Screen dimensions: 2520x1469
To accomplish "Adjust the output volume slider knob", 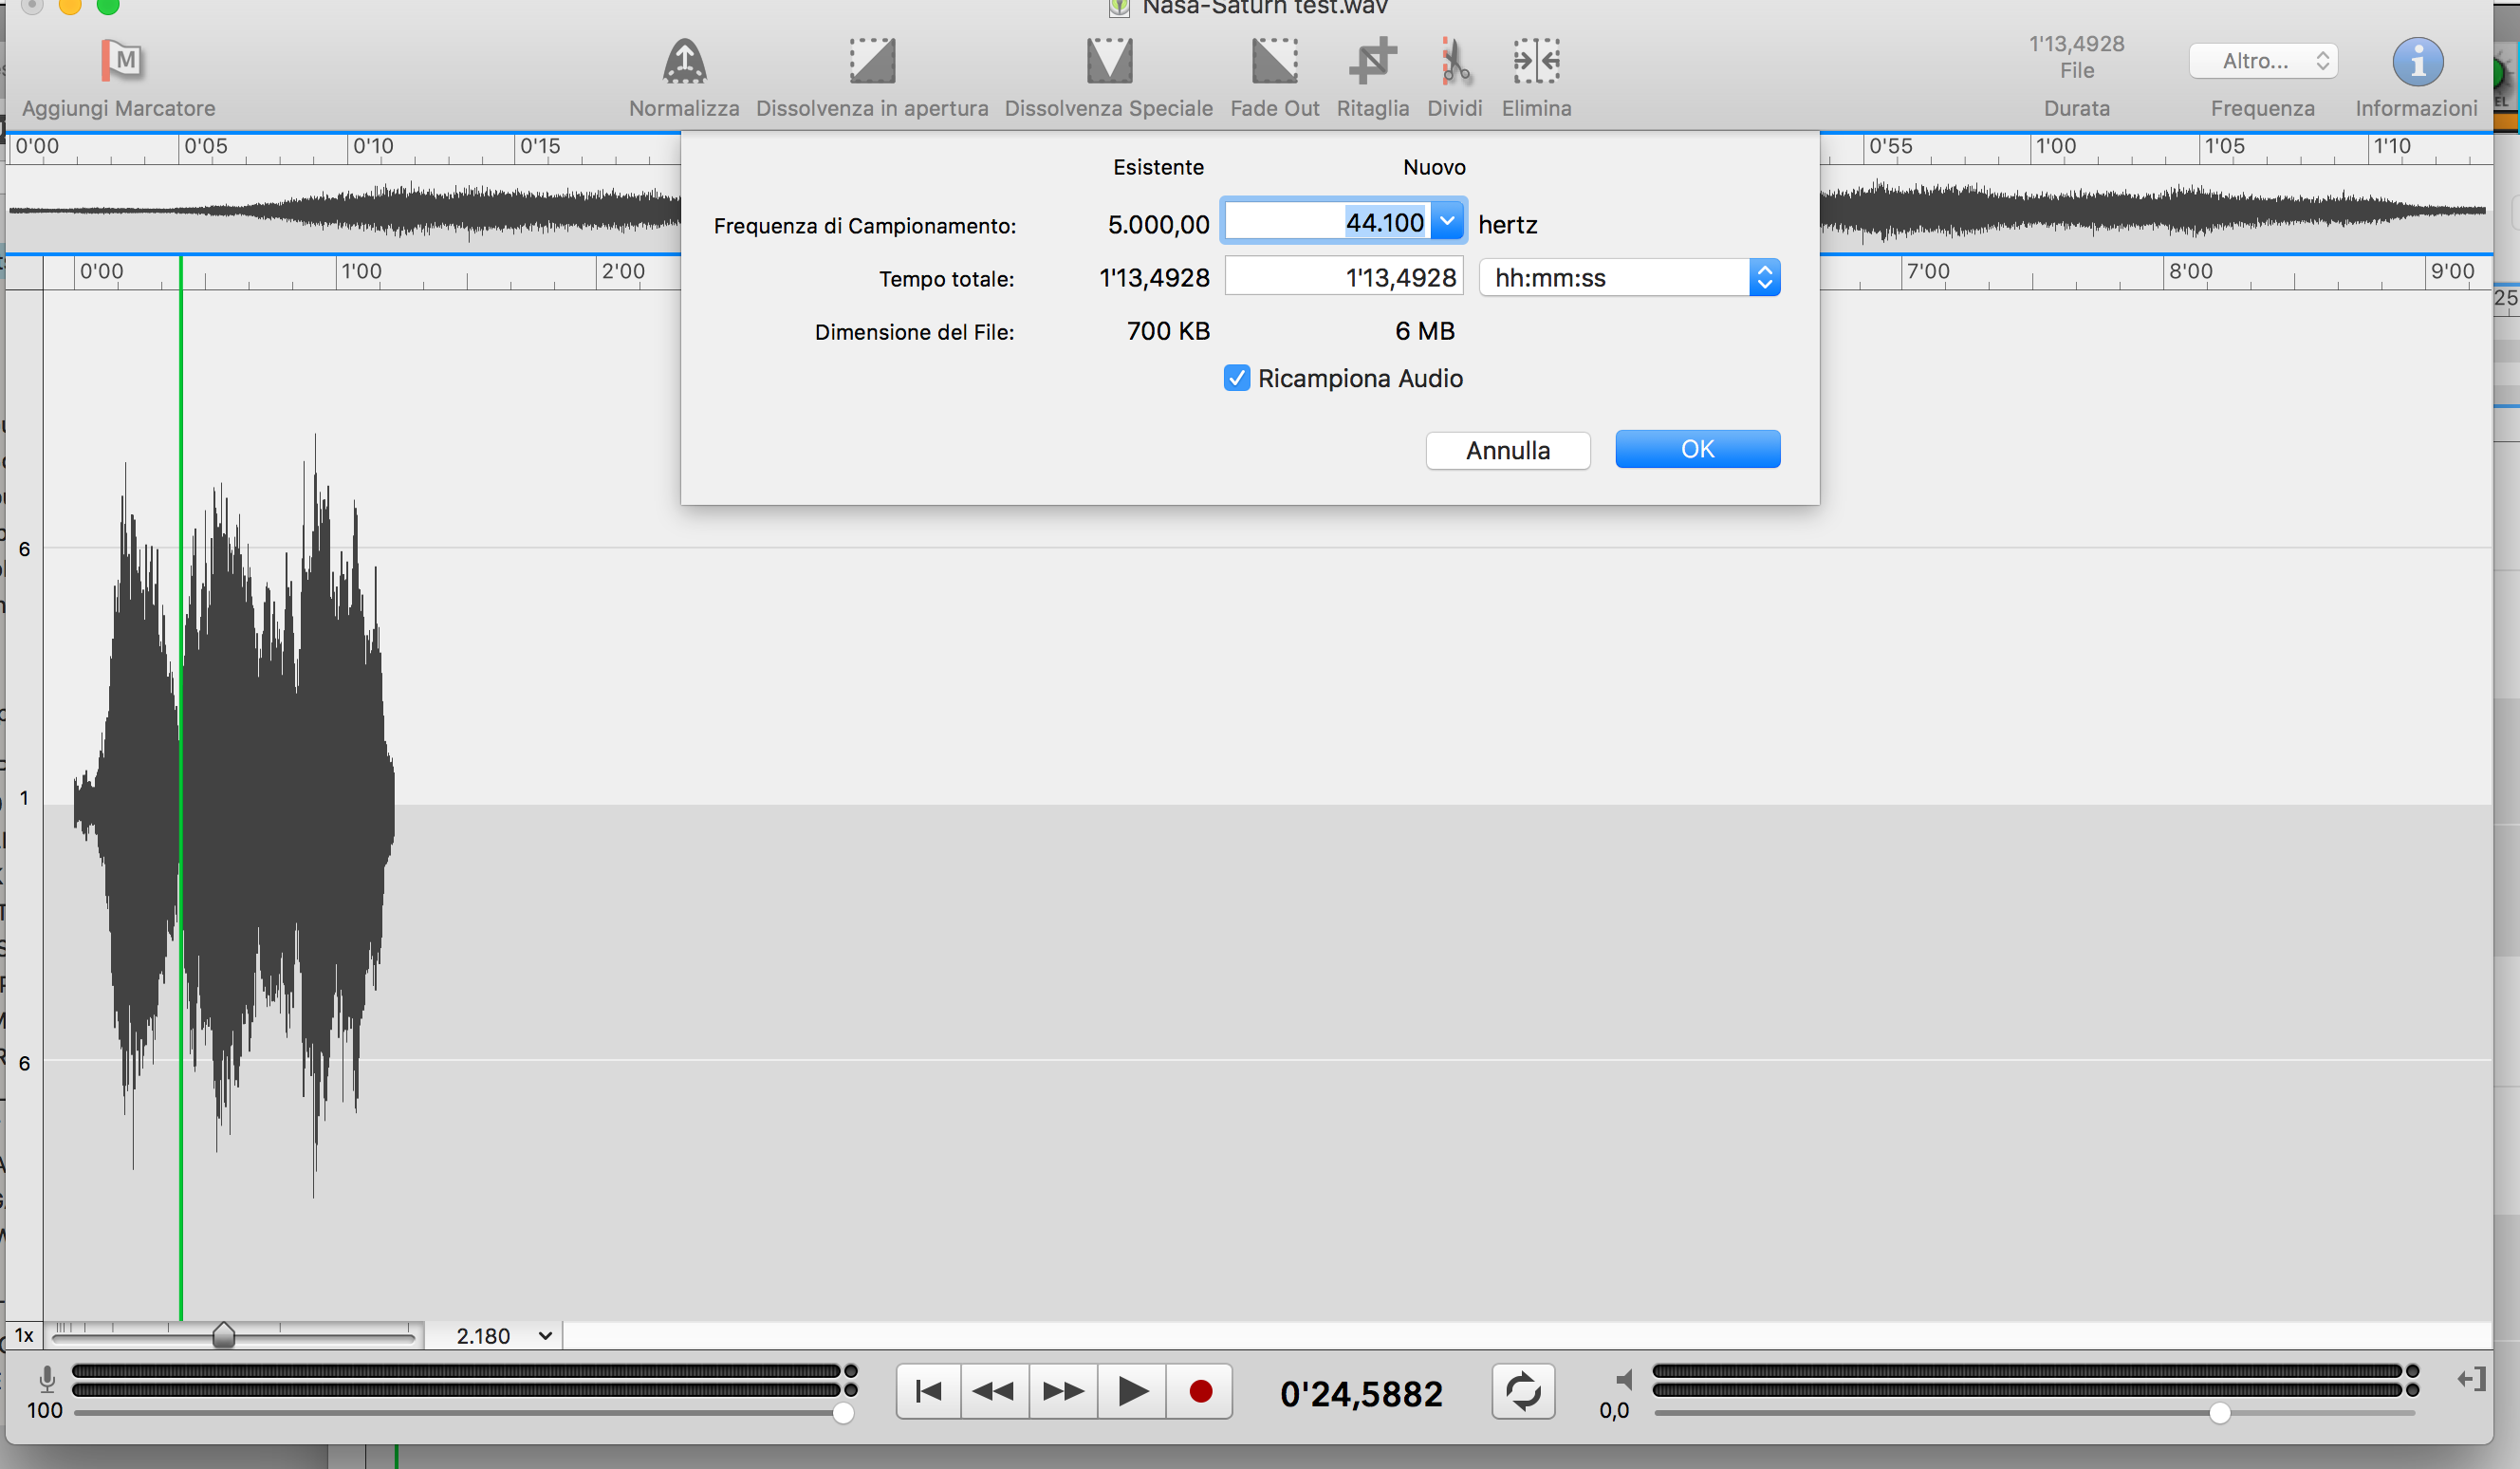I will pyautogui.click(x=2219, y=1413).
